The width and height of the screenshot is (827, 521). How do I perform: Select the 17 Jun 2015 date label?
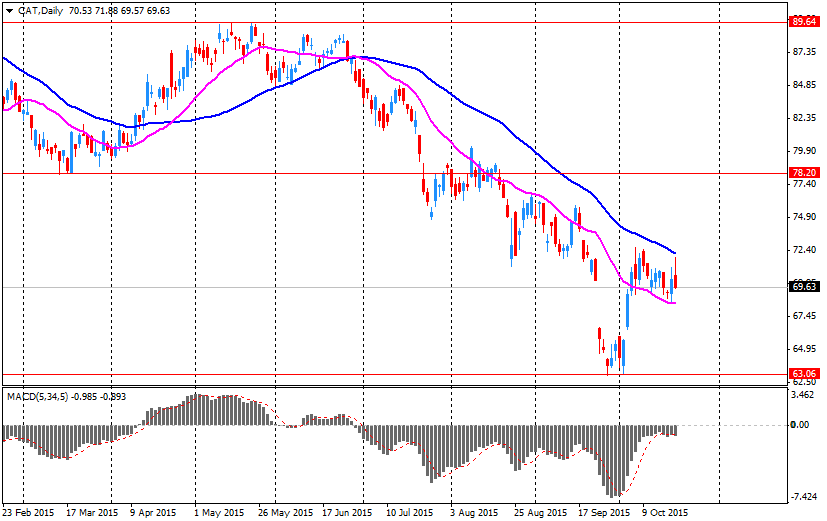[x=347, y=513]
